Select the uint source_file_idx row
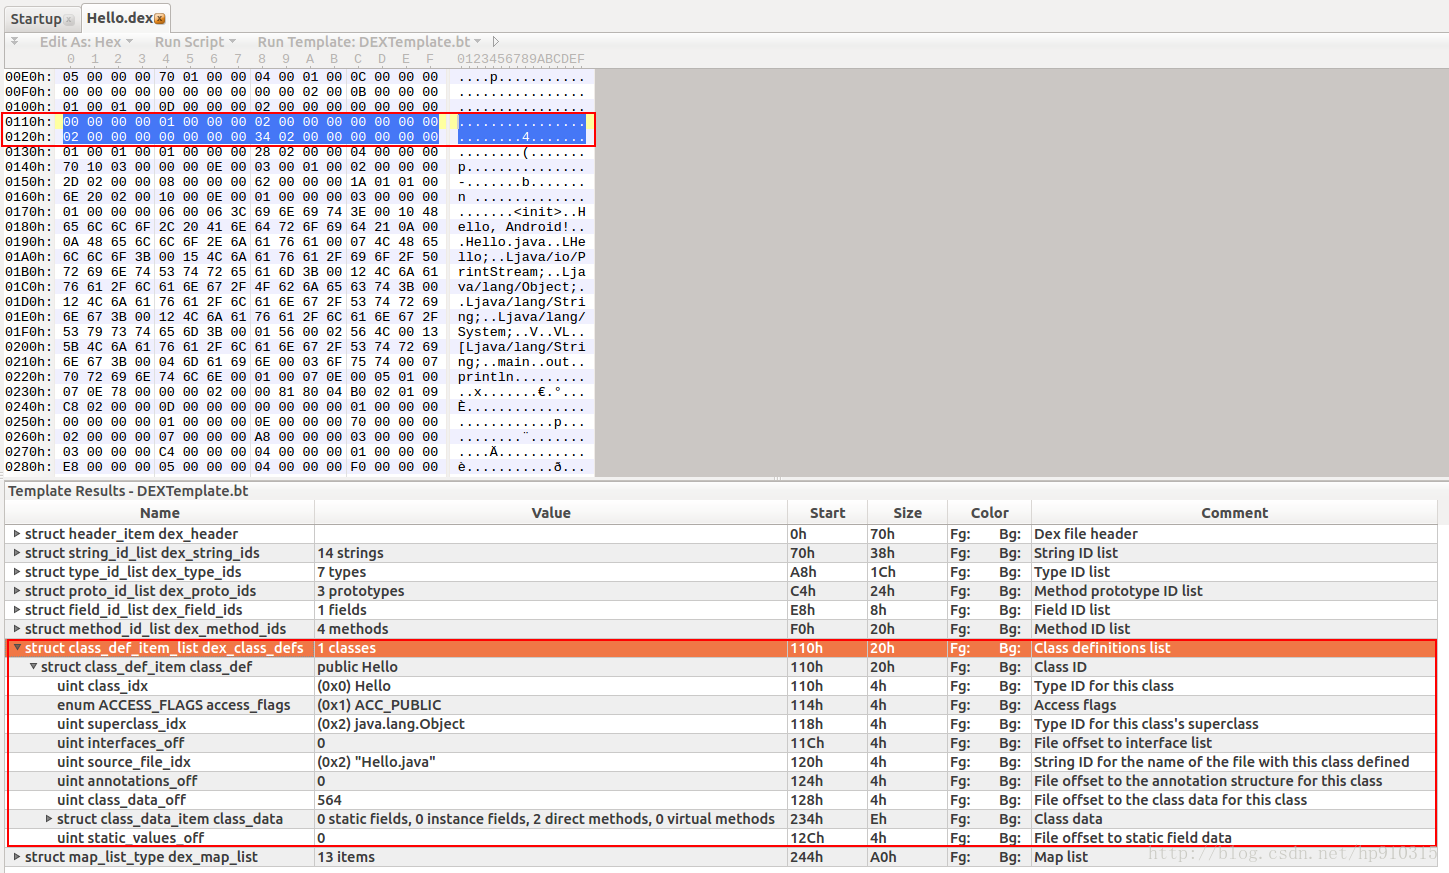The width and height of the screenshot is (1449, 873). [721, 762]
